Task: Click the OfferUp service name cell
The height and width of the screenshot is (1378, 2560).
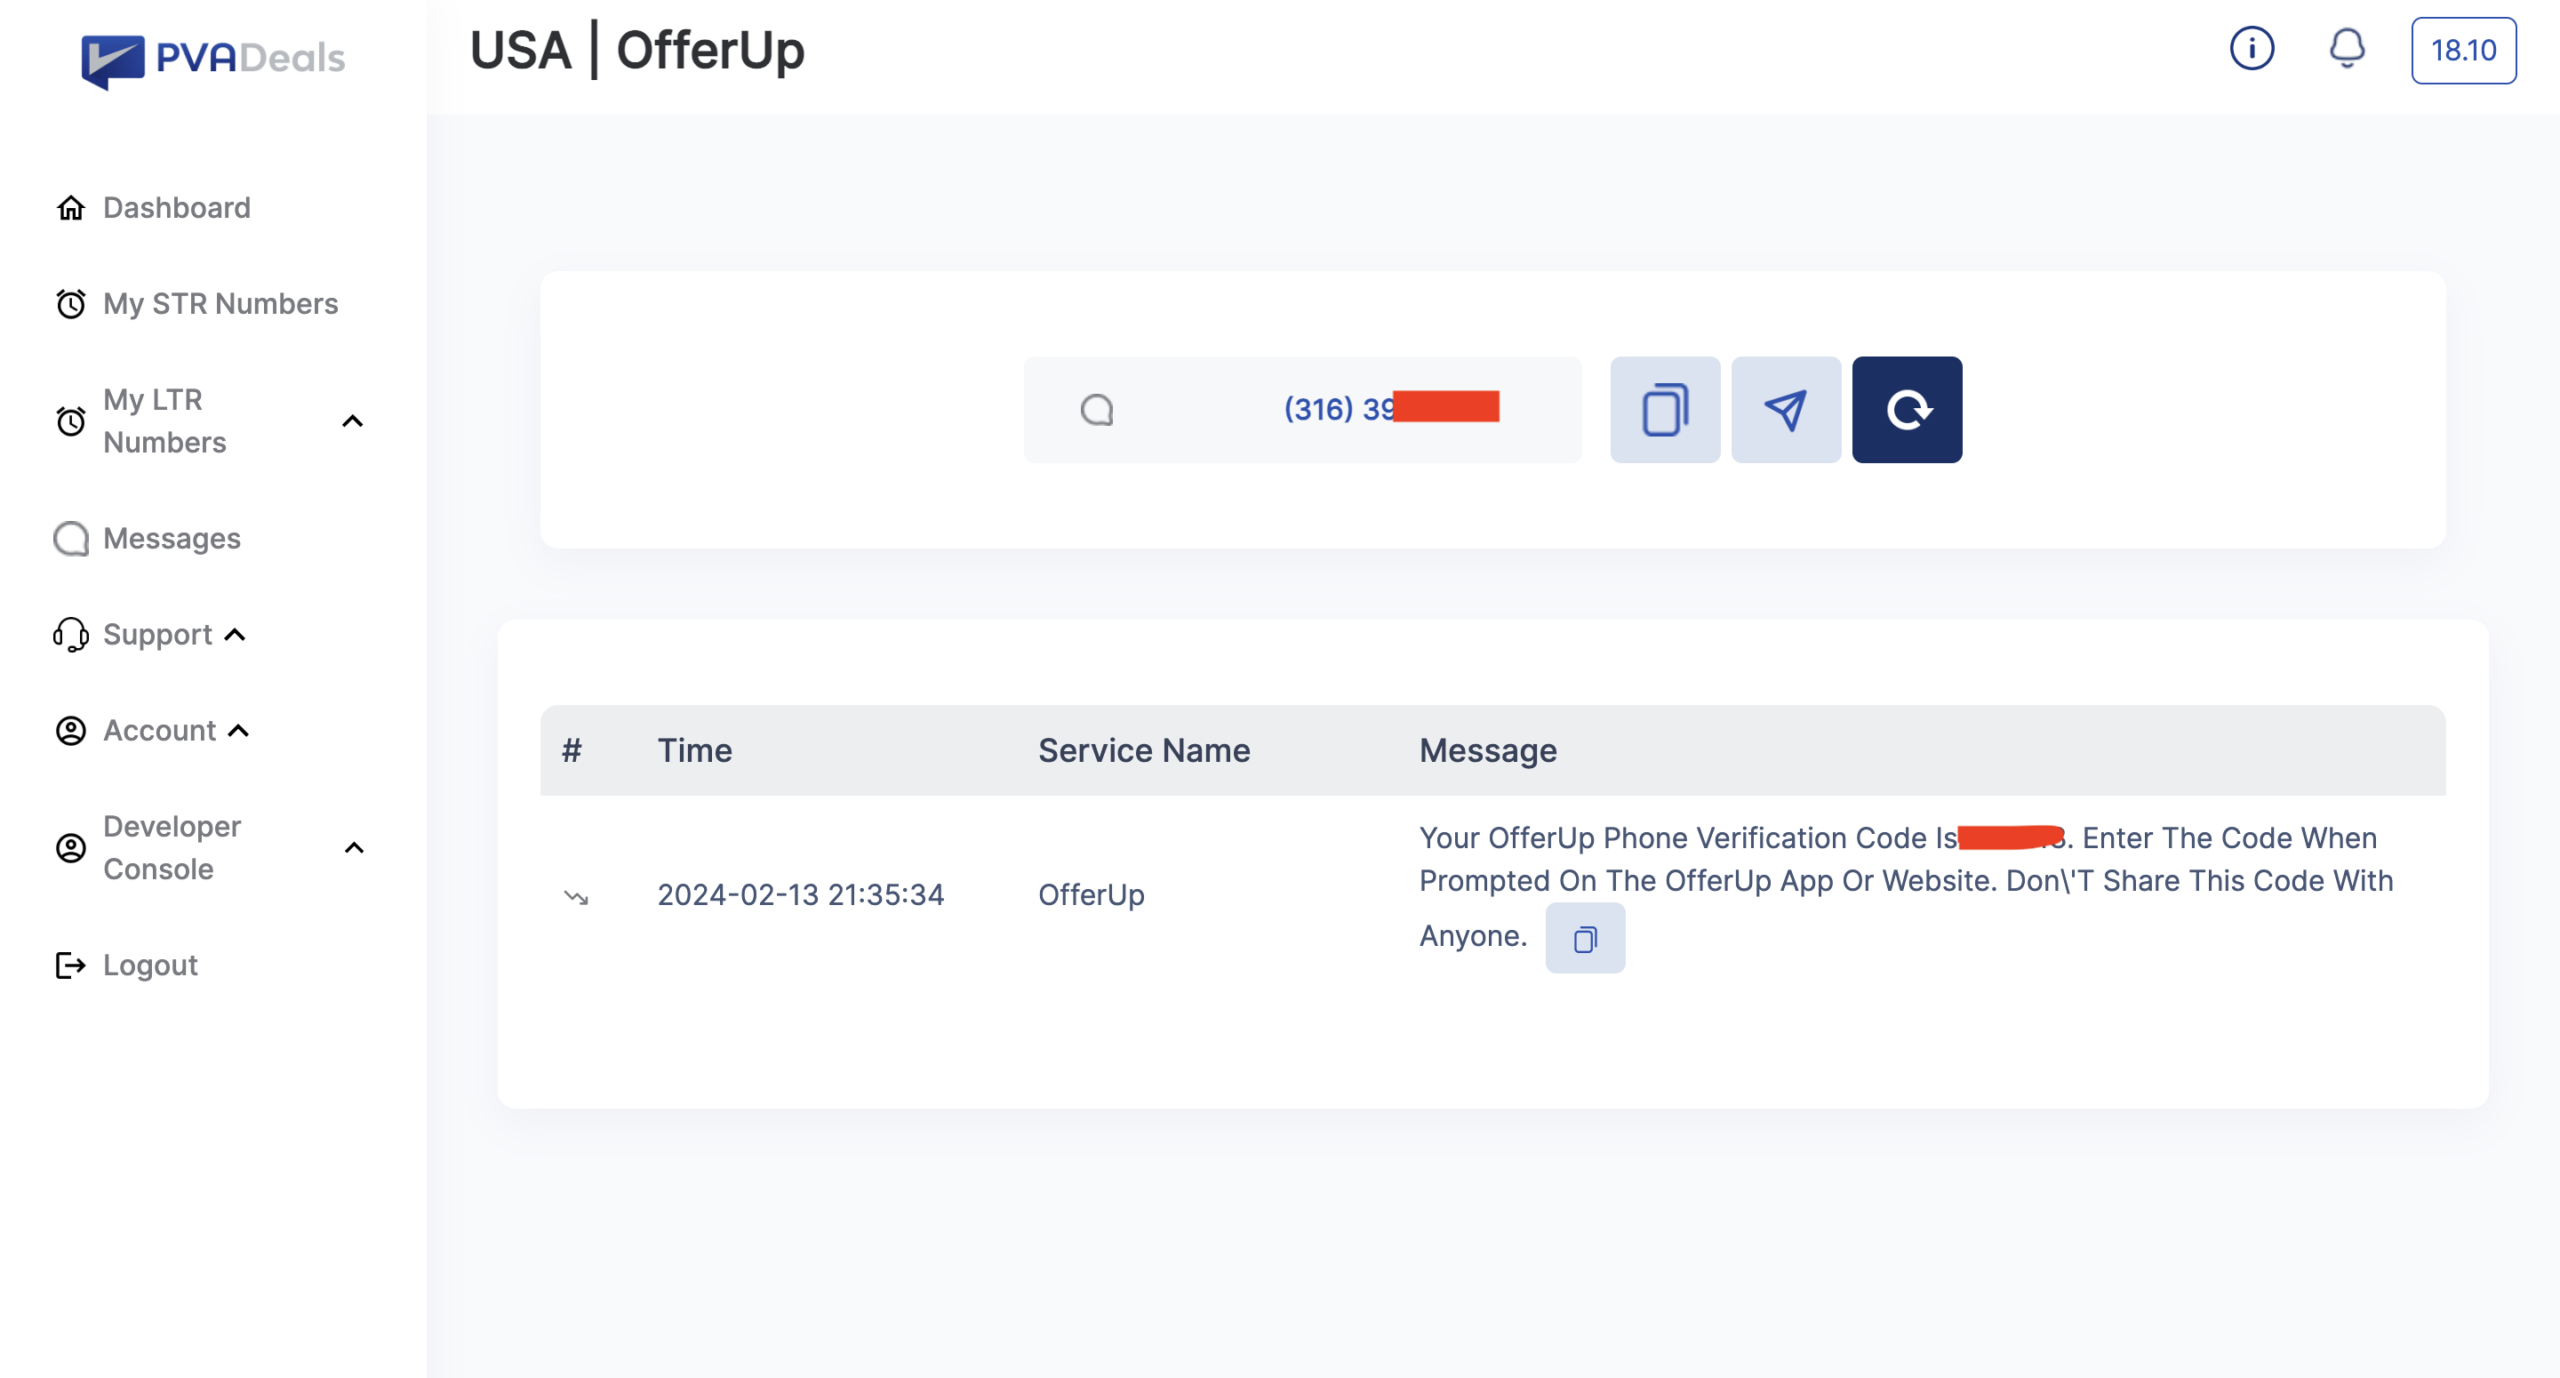Action: [1091, 895]
